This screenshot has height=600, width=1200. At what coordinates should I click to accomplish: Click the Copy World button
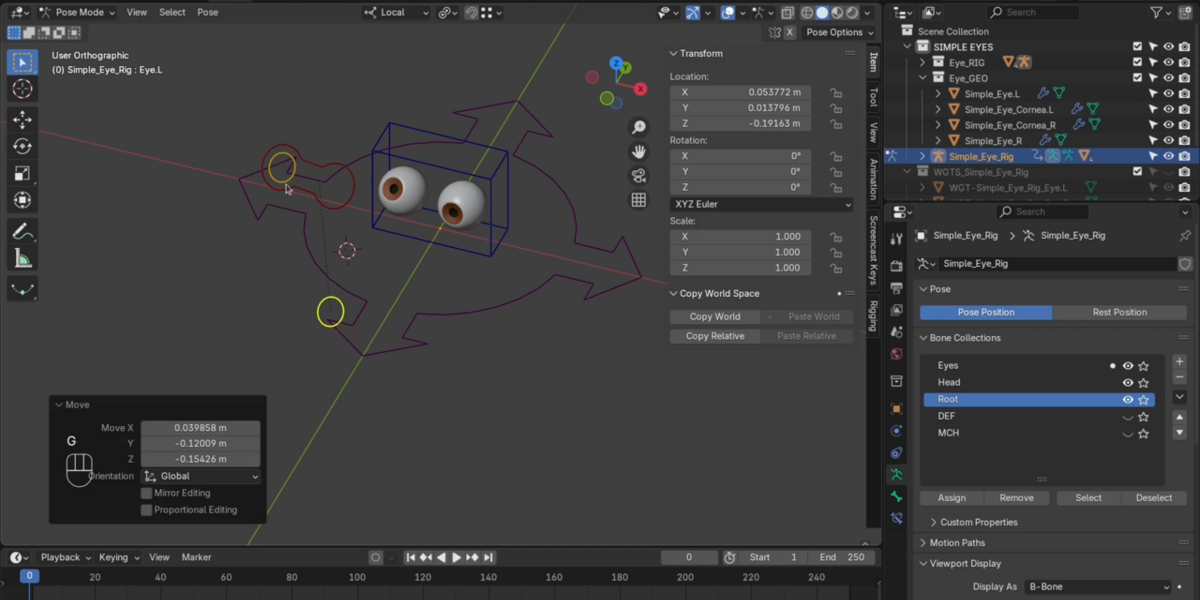[x=715, y=317]
